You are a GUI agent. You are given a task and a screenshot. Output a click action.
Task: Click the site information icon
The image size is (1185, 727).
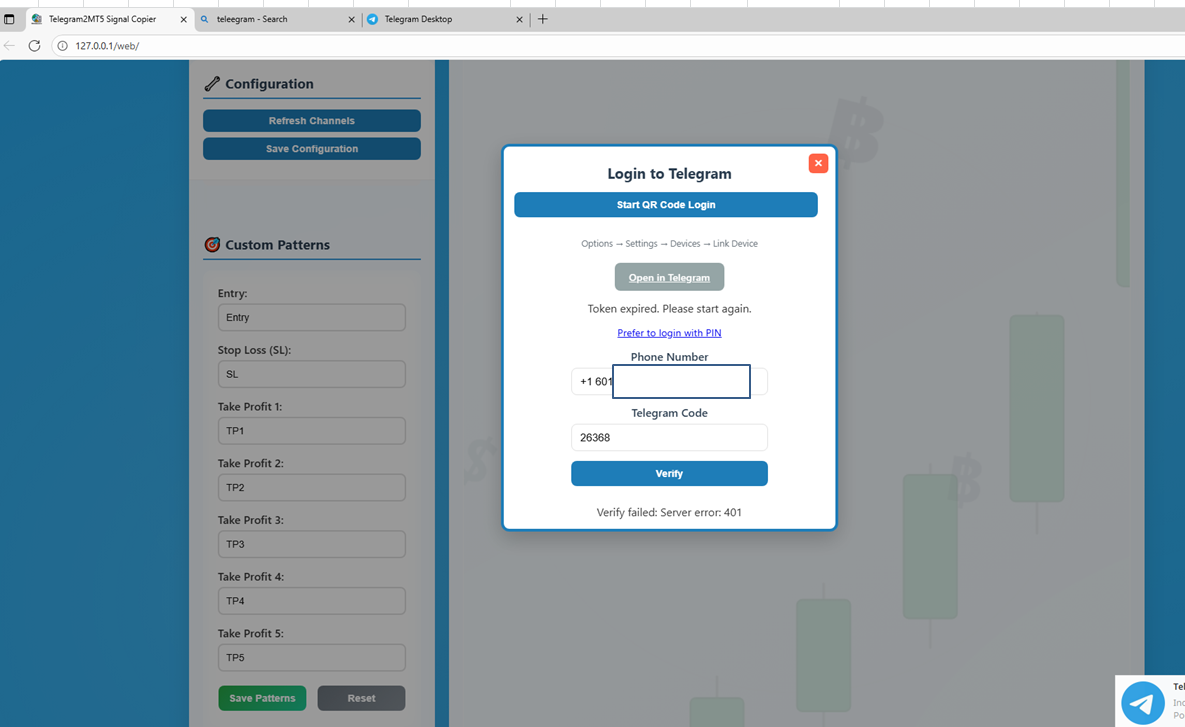[x=63, y=46]
